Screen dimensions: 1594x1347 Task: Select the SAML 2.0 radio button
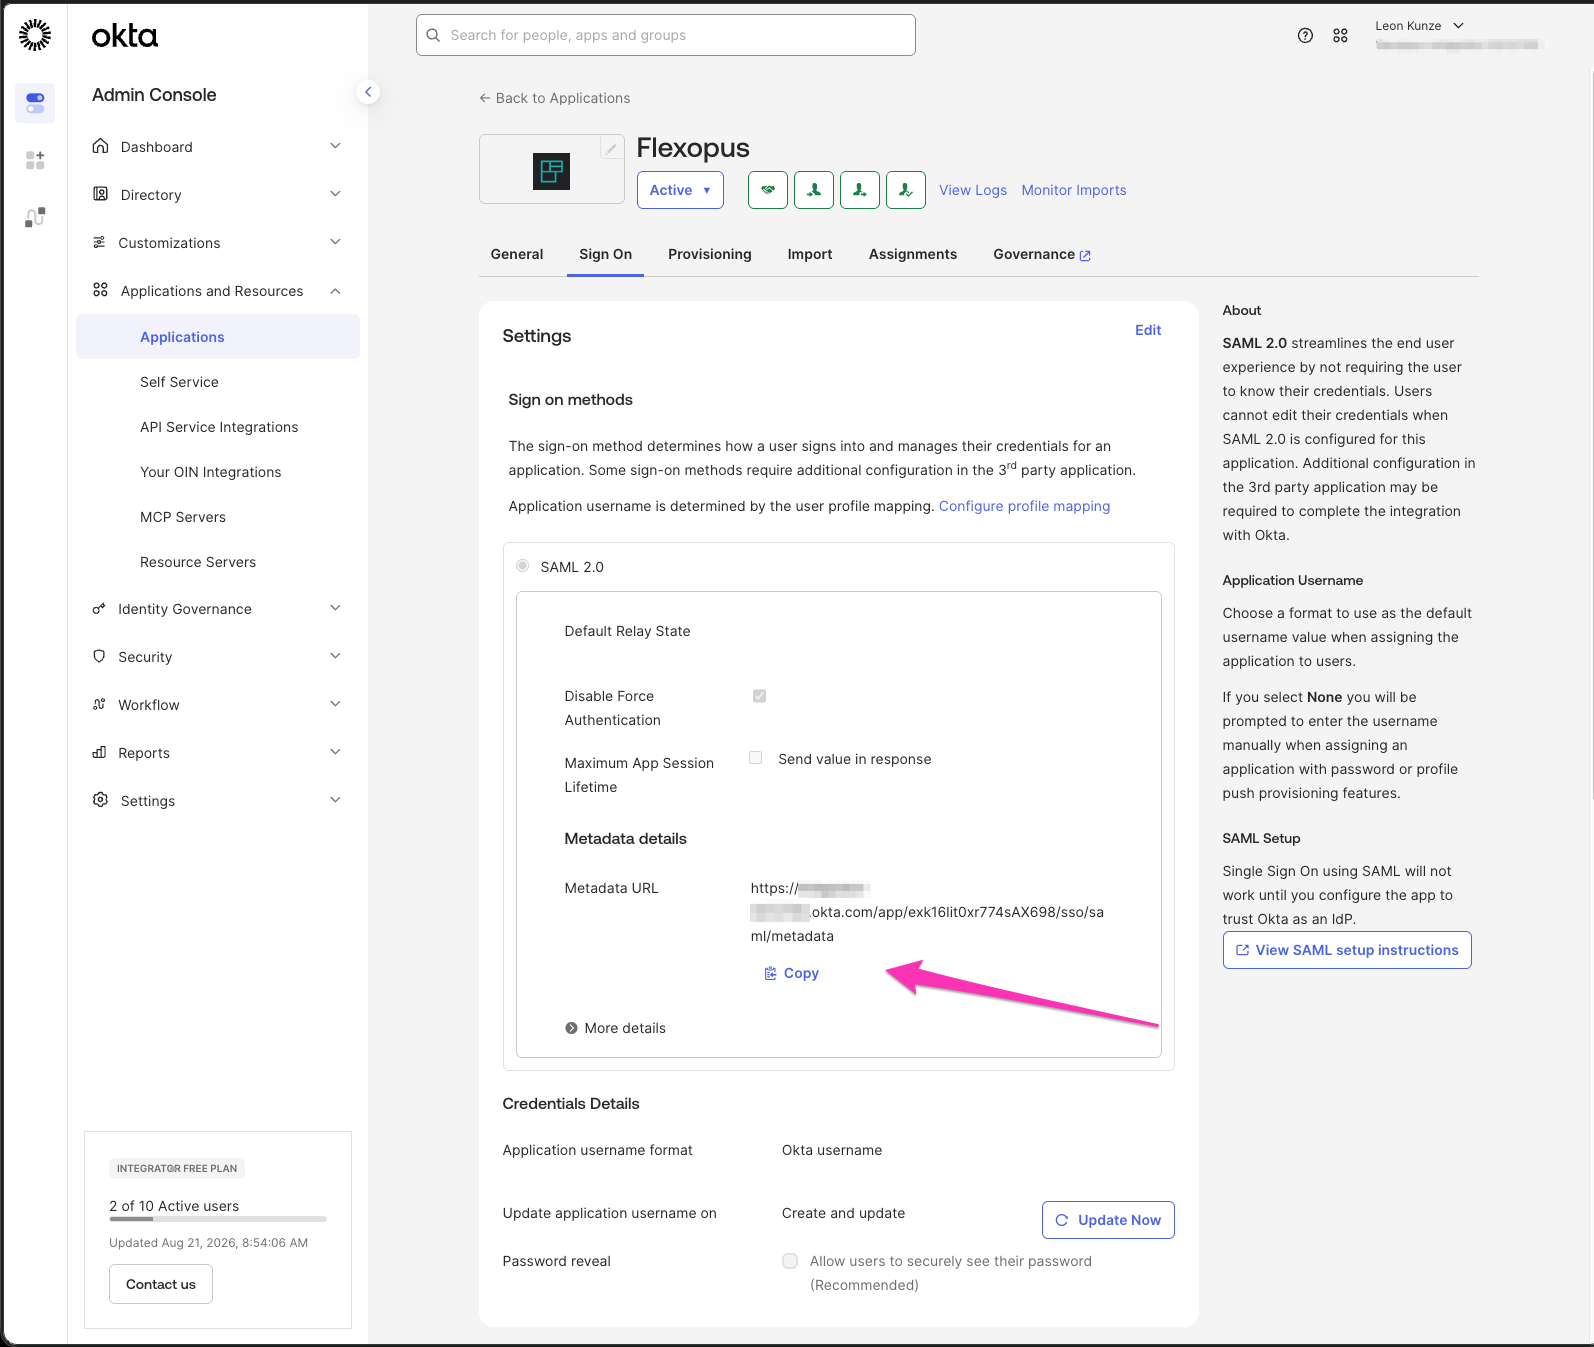[x=522, y=566]
